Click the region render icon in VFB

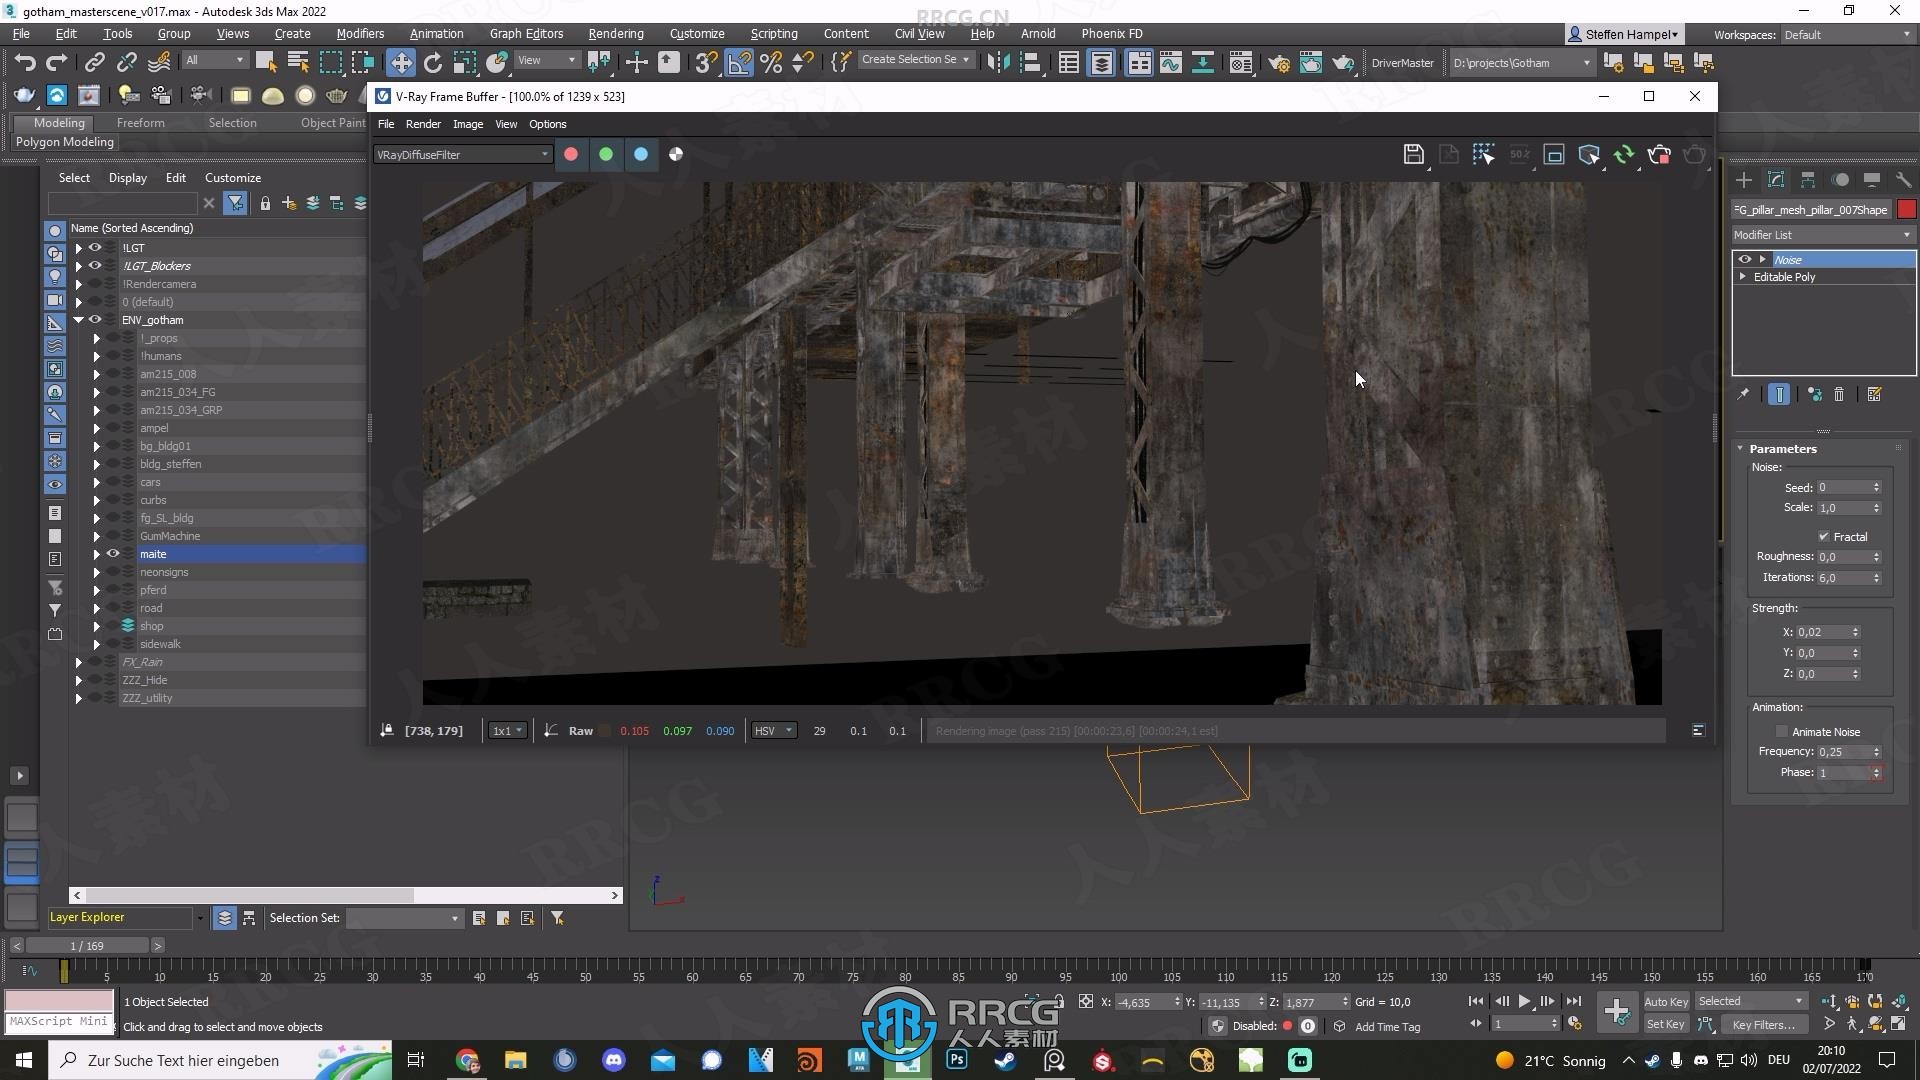tap(1555, 154)
